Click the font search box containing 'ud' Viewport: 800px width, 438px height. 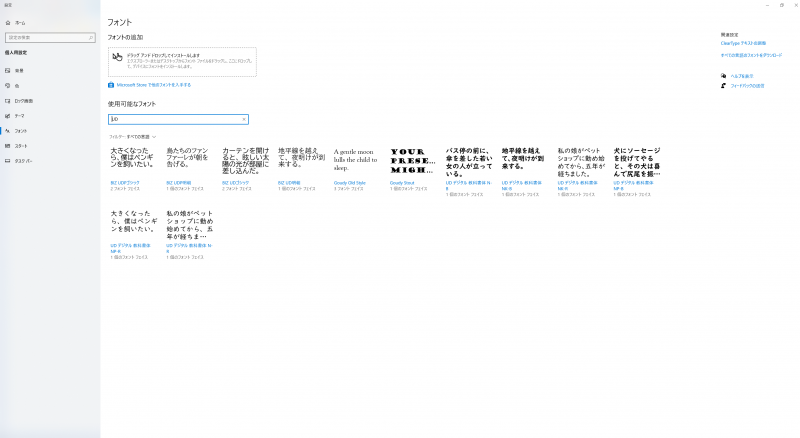pos(178,119)
